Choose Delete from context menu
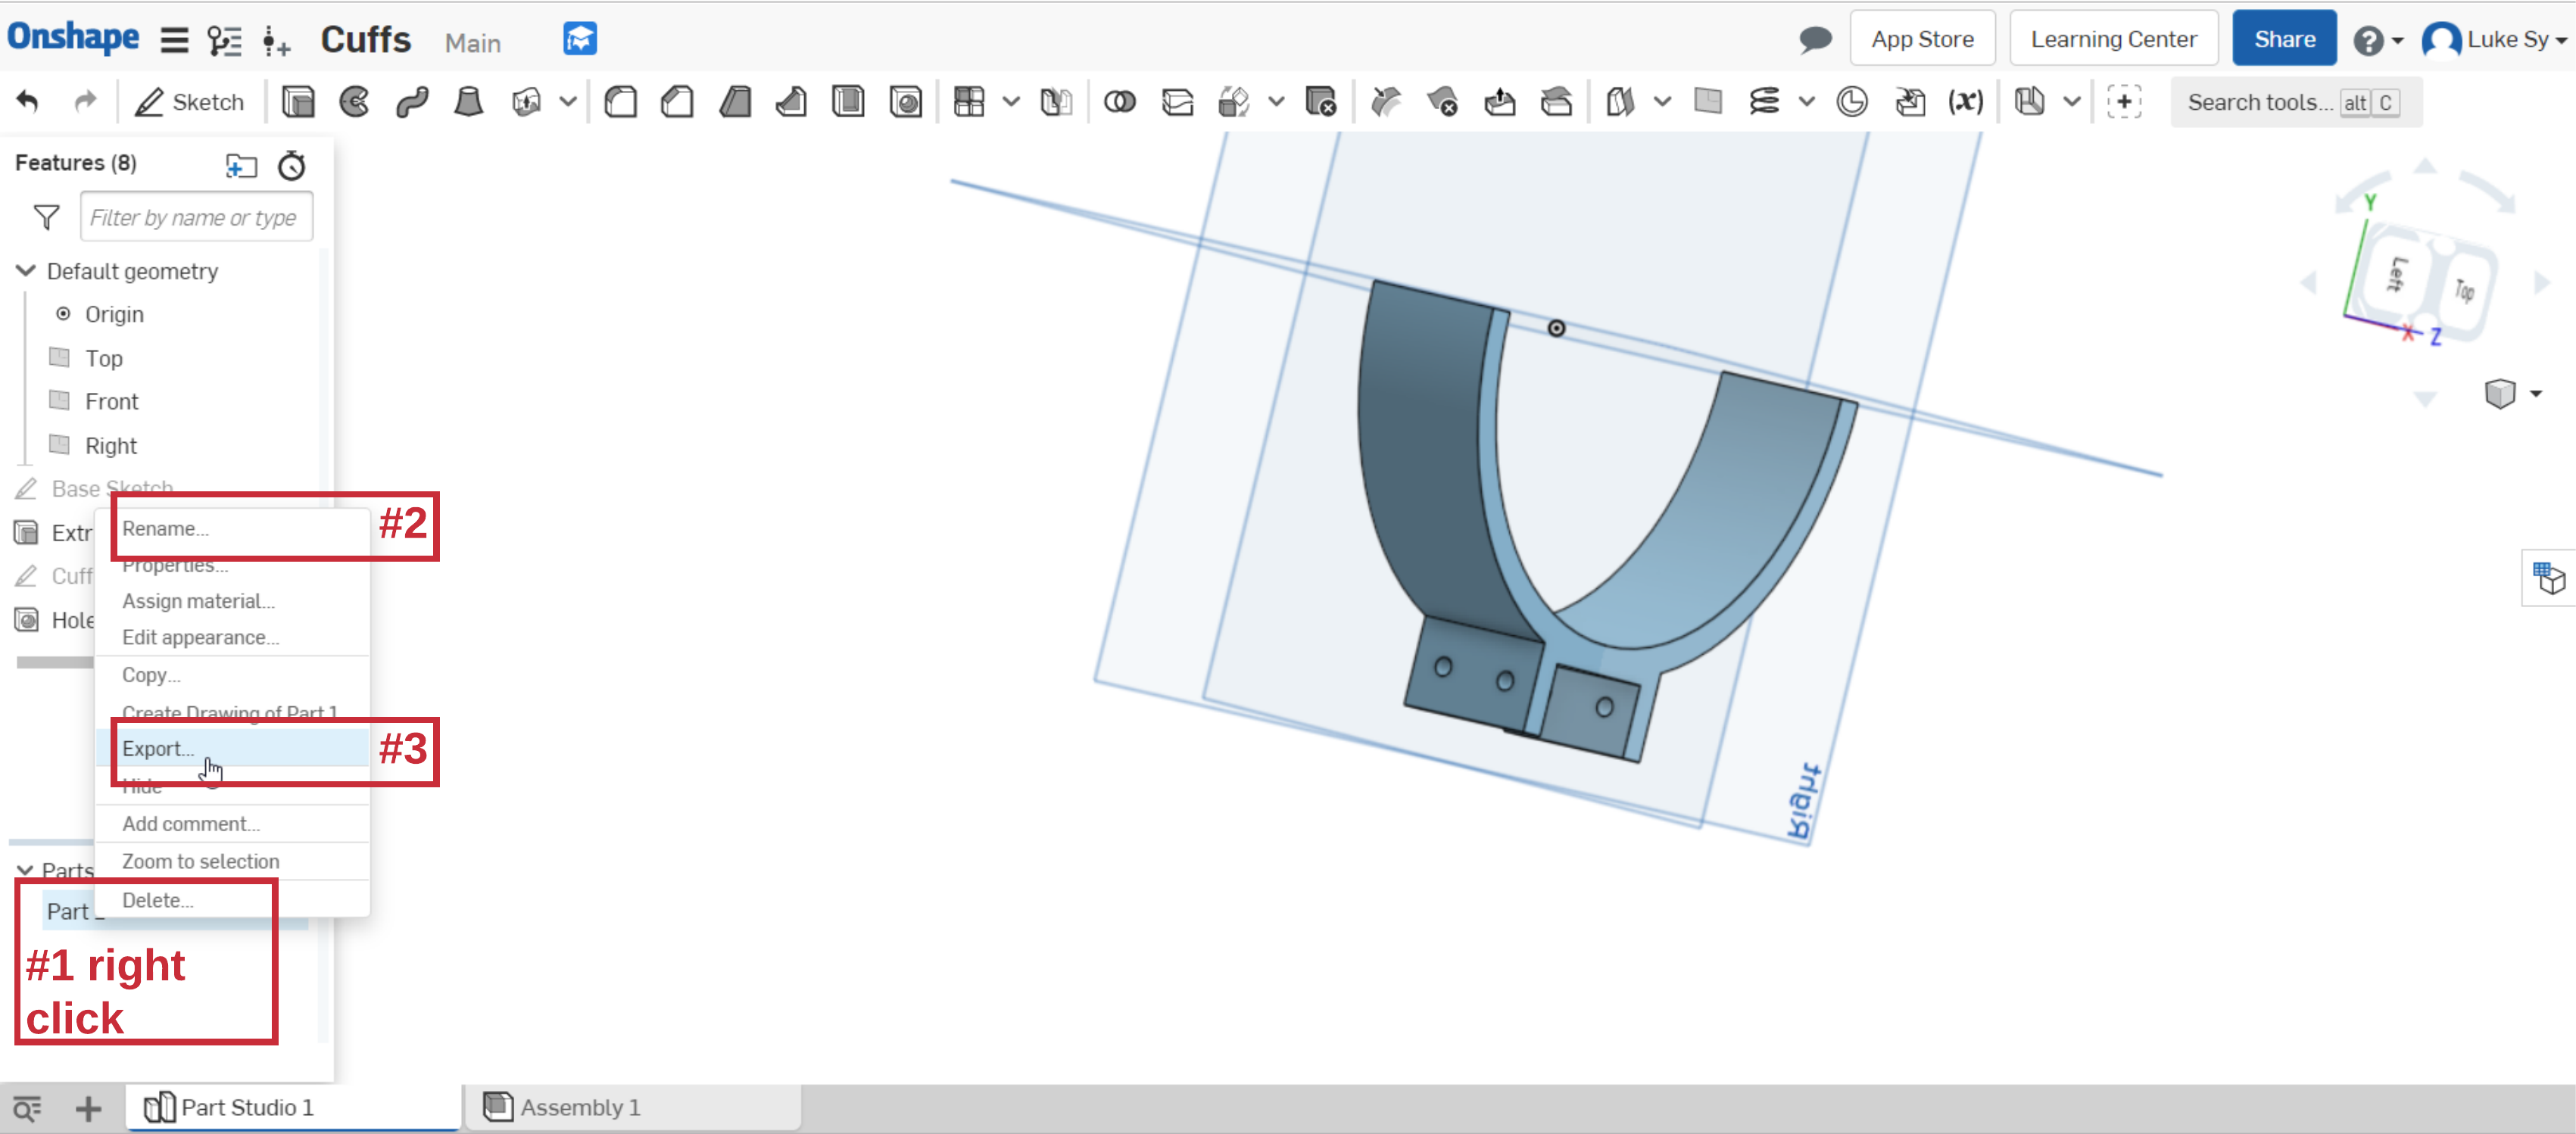This screenshot has height=1134, width=2576. (233, 899)
